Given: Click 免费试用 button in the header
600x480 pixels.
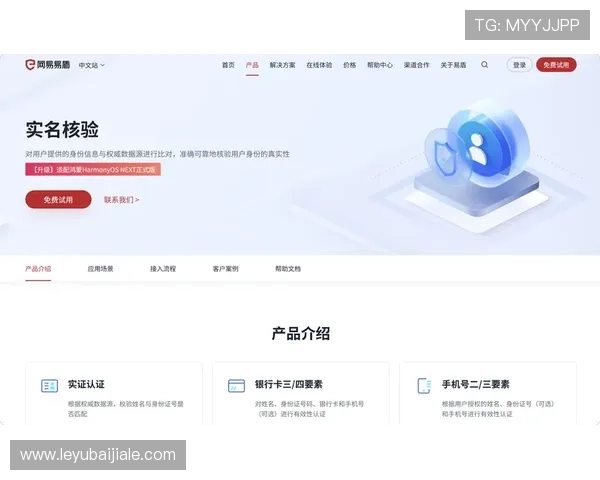Looking at the screenshot, I should coord(556,65).
